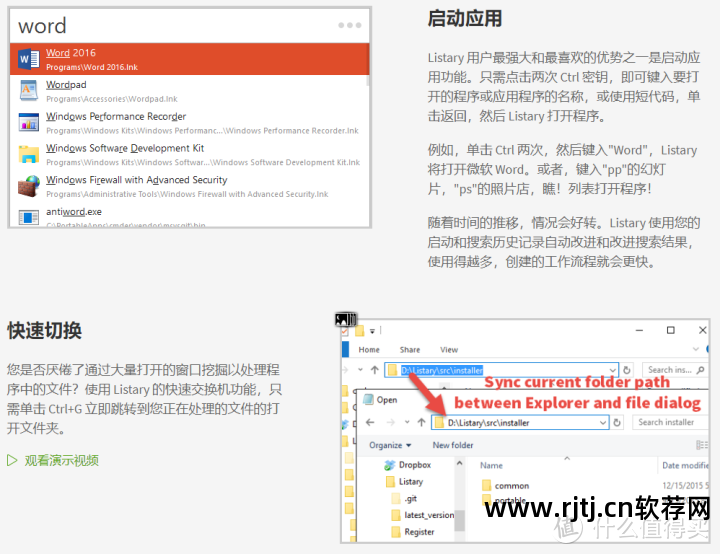Click the tree pane scroll up arrow
720x554 pixels.
pyautogui.click(x=459, y=464)
